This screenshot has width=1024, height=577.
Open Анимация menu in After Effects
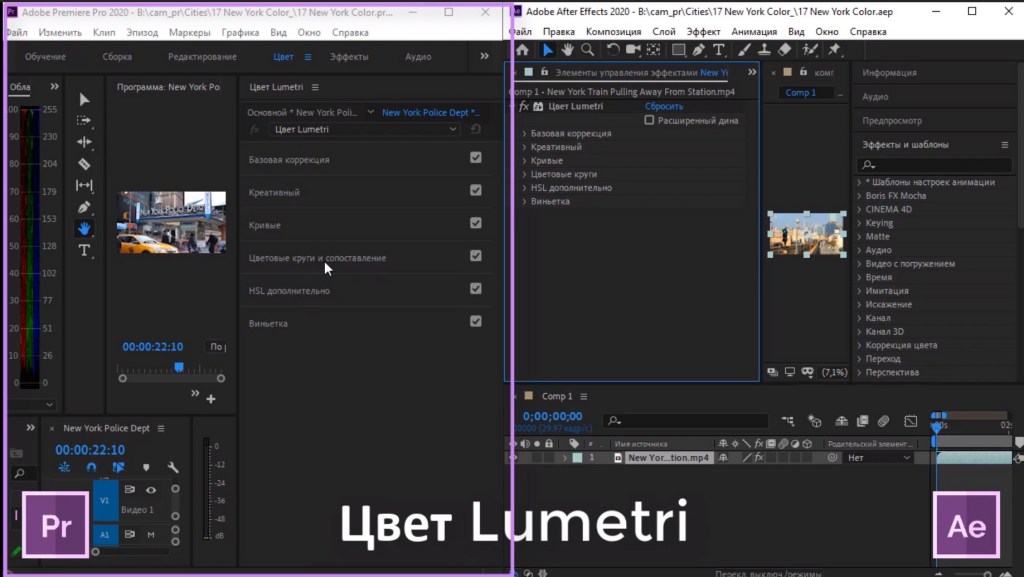(754, 31)
